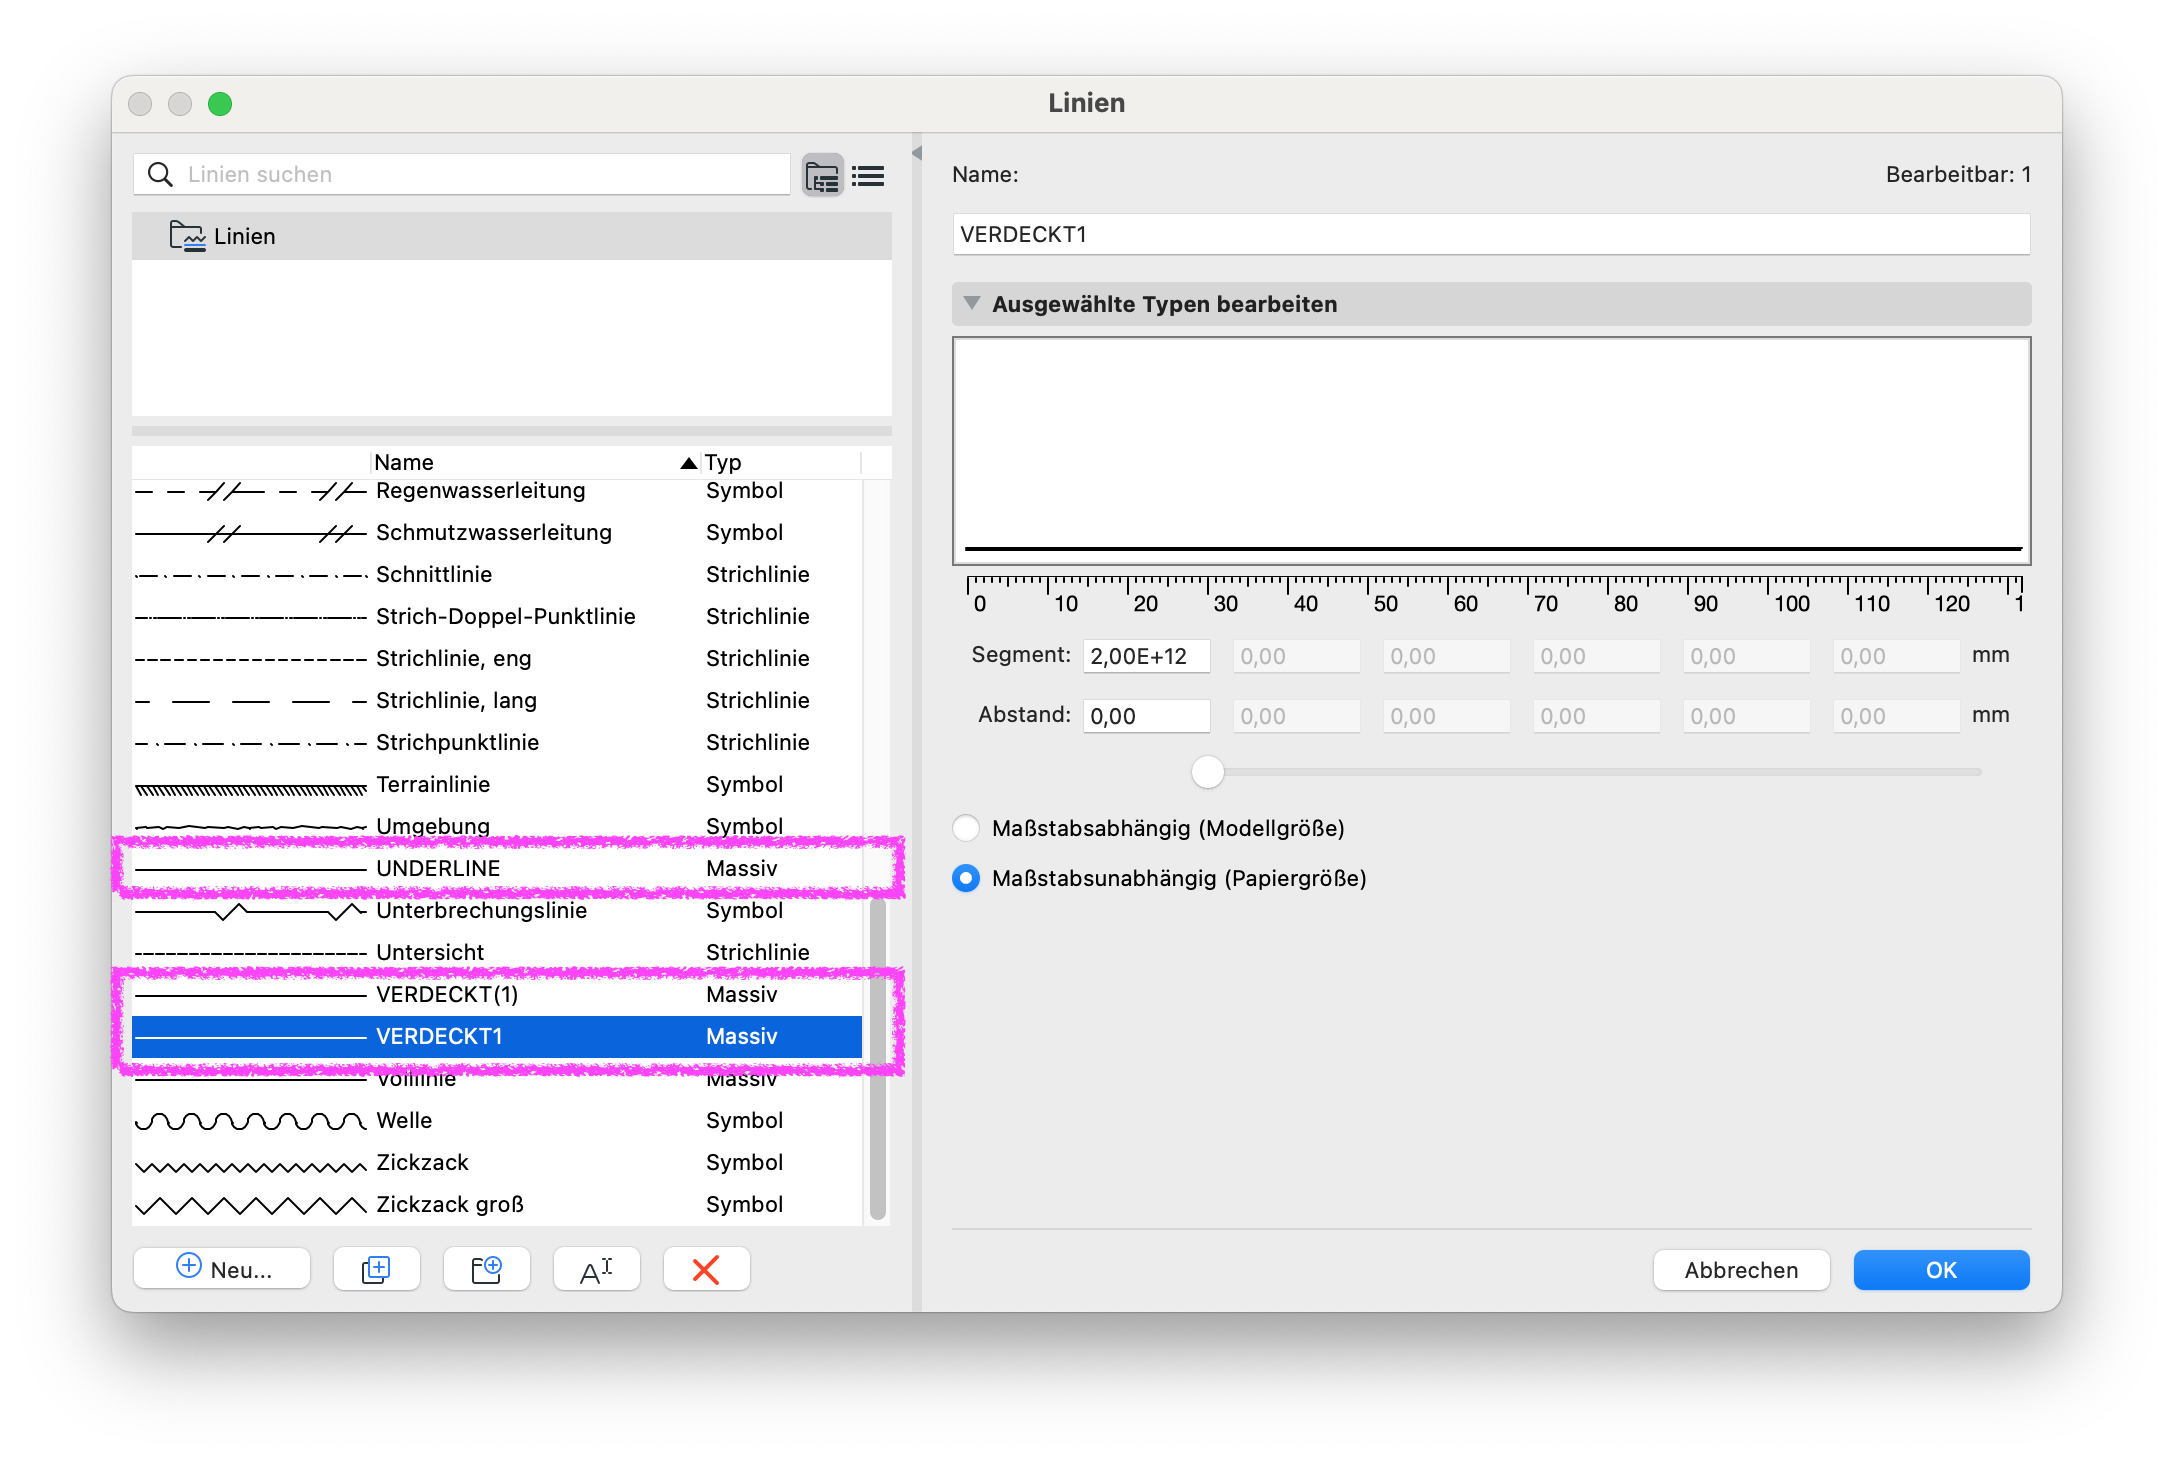The image size is (2174, 1460).
Task: Select Maßstabsunabhängig (Papiergröße) radio button
Action: click(966, 878)
